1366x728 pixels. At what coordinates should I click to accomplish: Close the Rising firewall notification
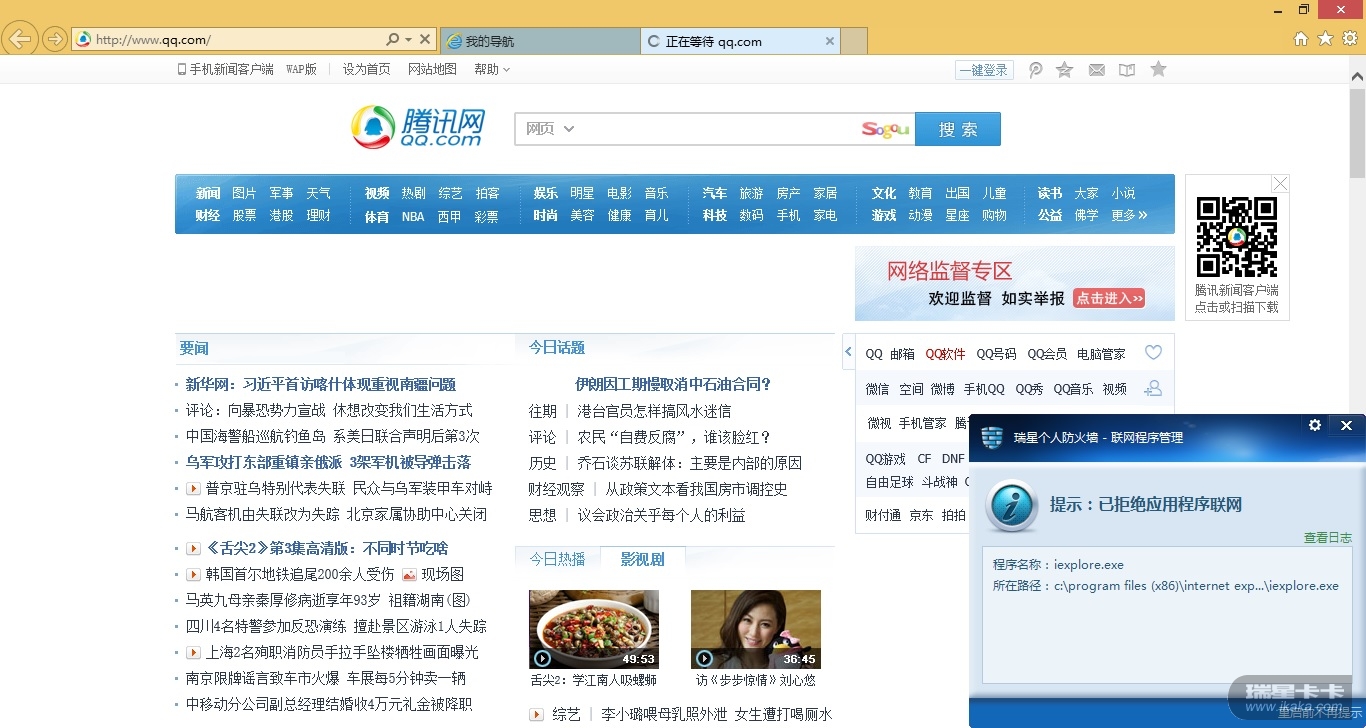point(1346,425)
